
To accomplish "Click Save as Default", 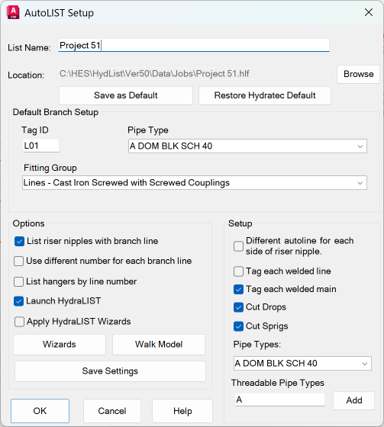I will pos(126,95).
